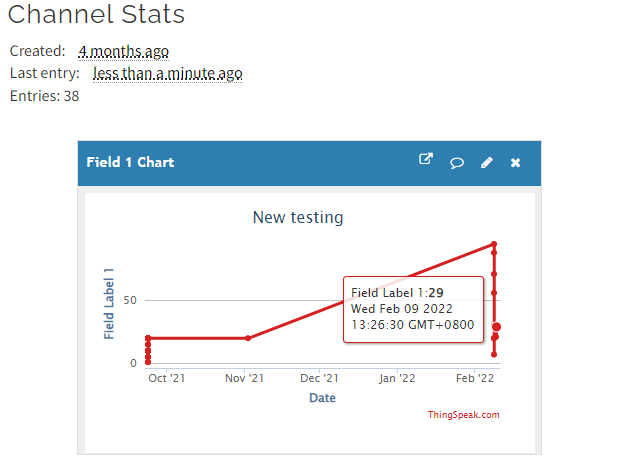Click the '4 months ago' created timestamp
This screenshot has width=624, height=464.
pos(123,51)
